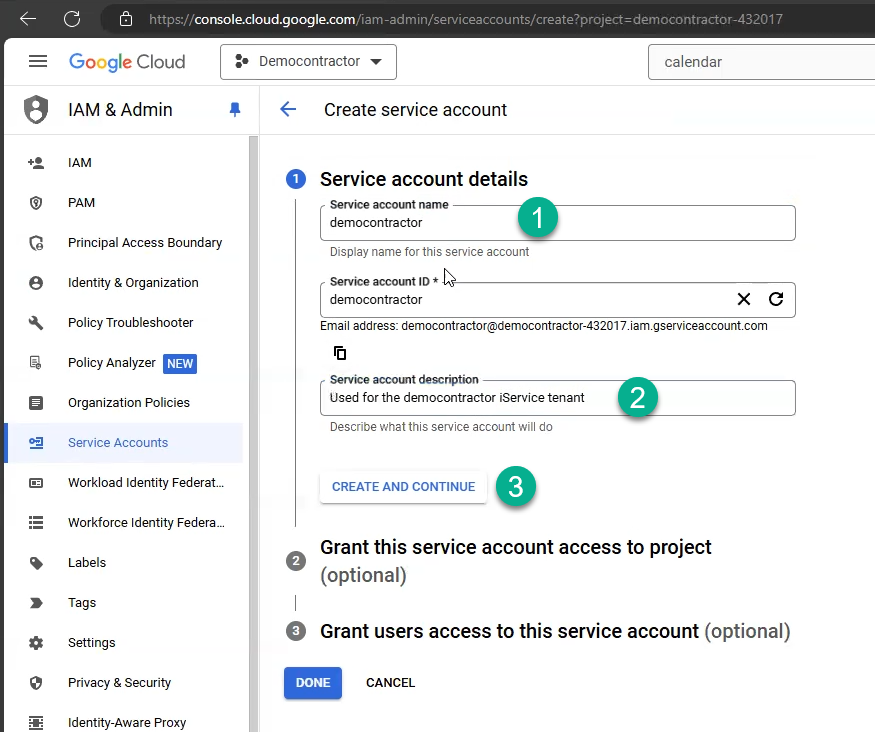Open the hamburger navigation menu
This screenshot has width=875, height=732.
point(38,61)
